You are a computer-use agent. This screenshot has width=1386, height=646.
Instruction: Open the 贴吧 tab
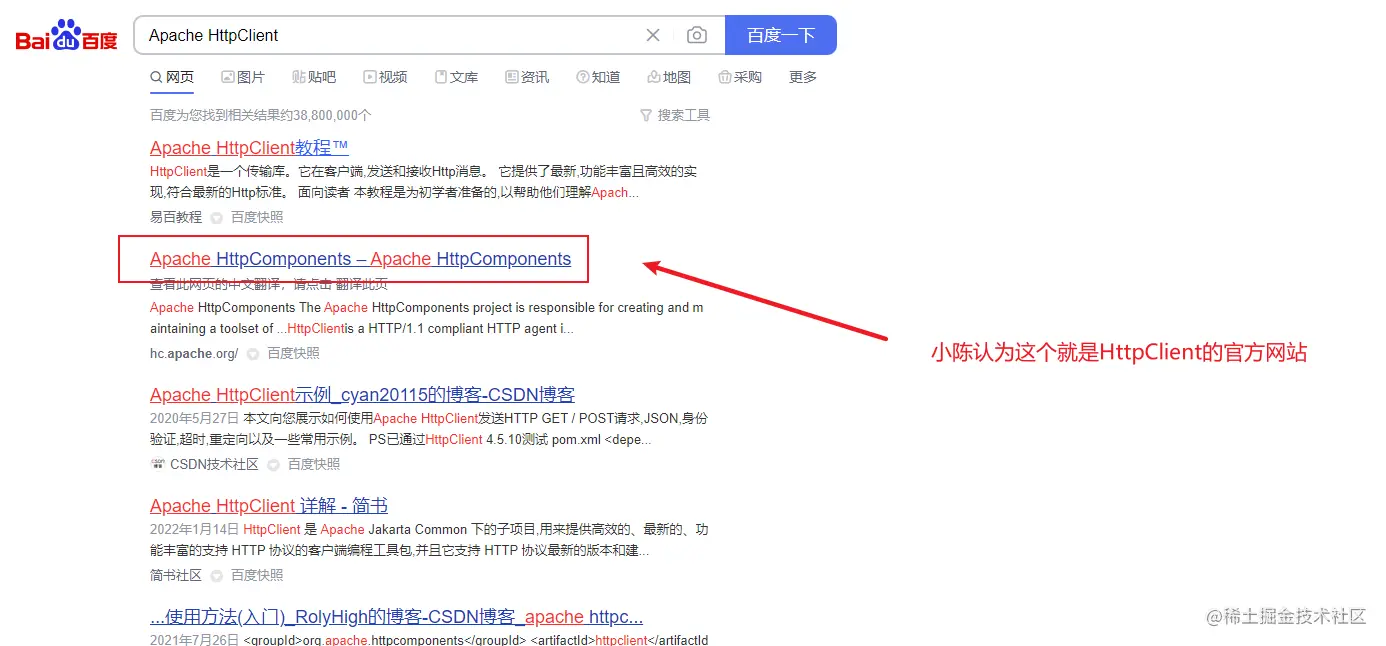click(x=314, y=77)
